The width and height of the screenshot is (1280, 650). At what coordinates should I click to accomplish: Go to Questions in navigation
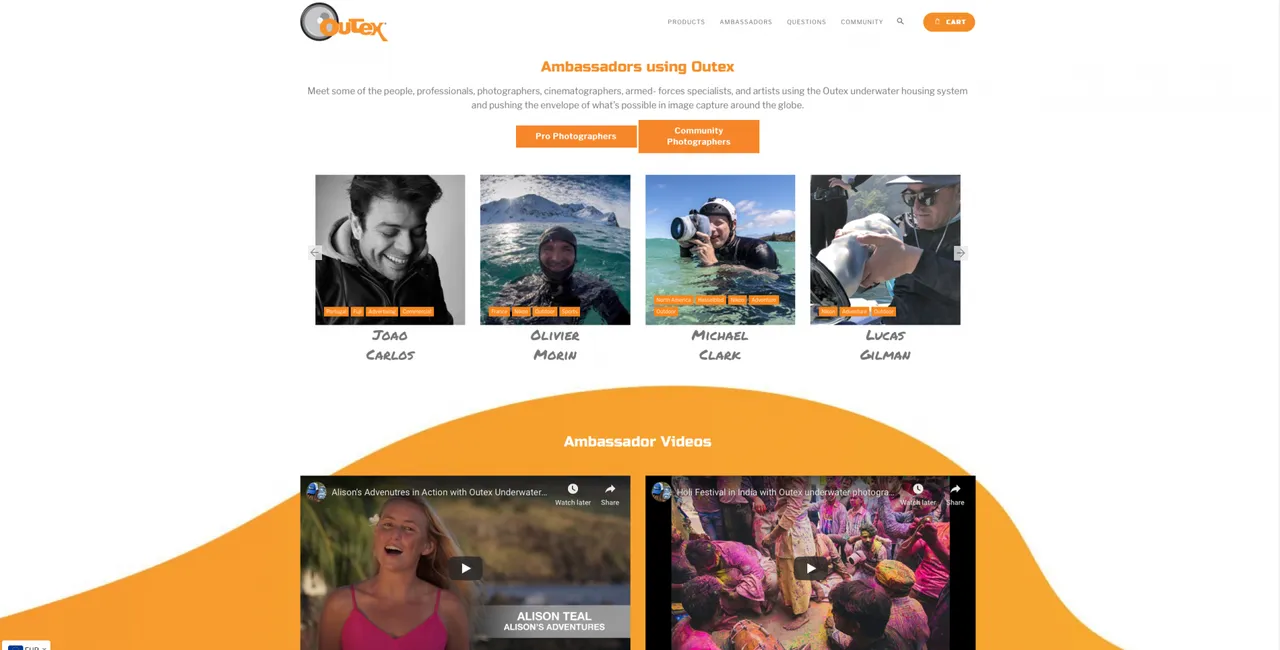(806, 22)
